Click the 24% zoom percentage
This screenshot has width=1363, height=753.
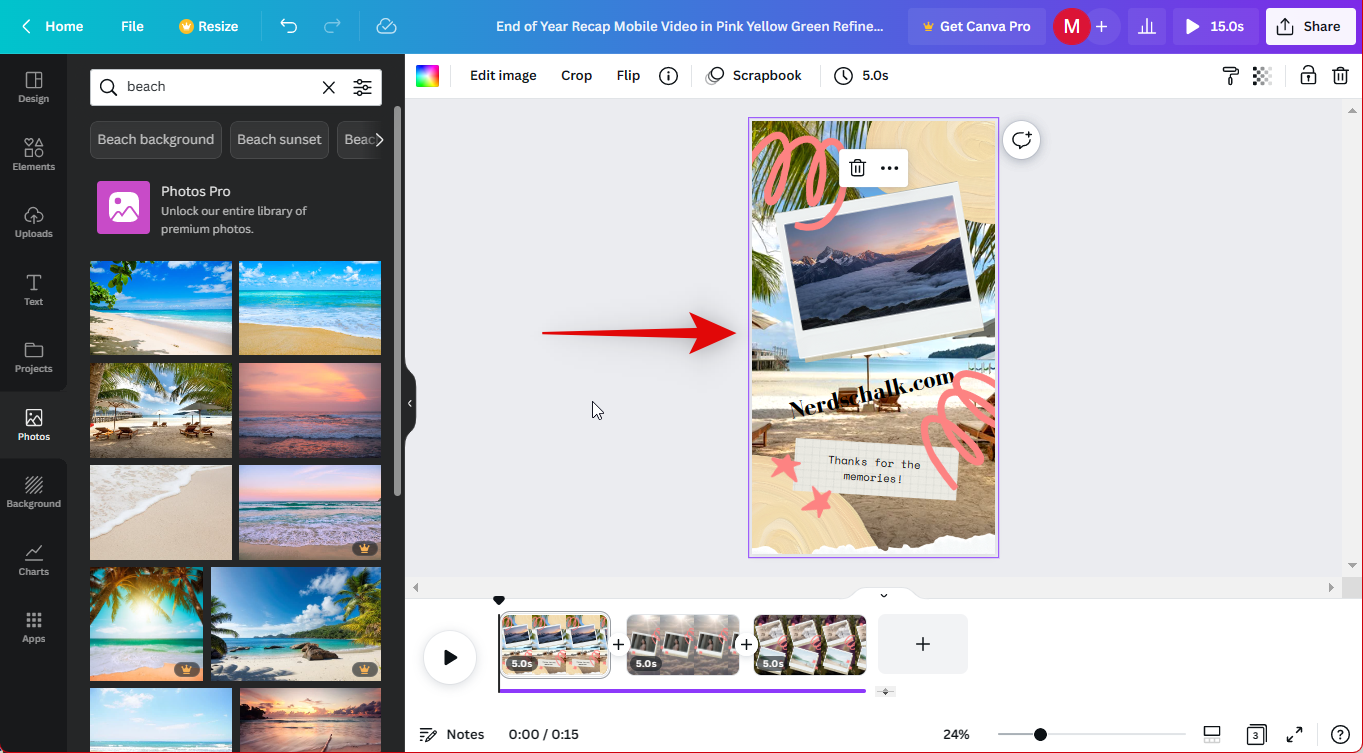coord(956,734)
